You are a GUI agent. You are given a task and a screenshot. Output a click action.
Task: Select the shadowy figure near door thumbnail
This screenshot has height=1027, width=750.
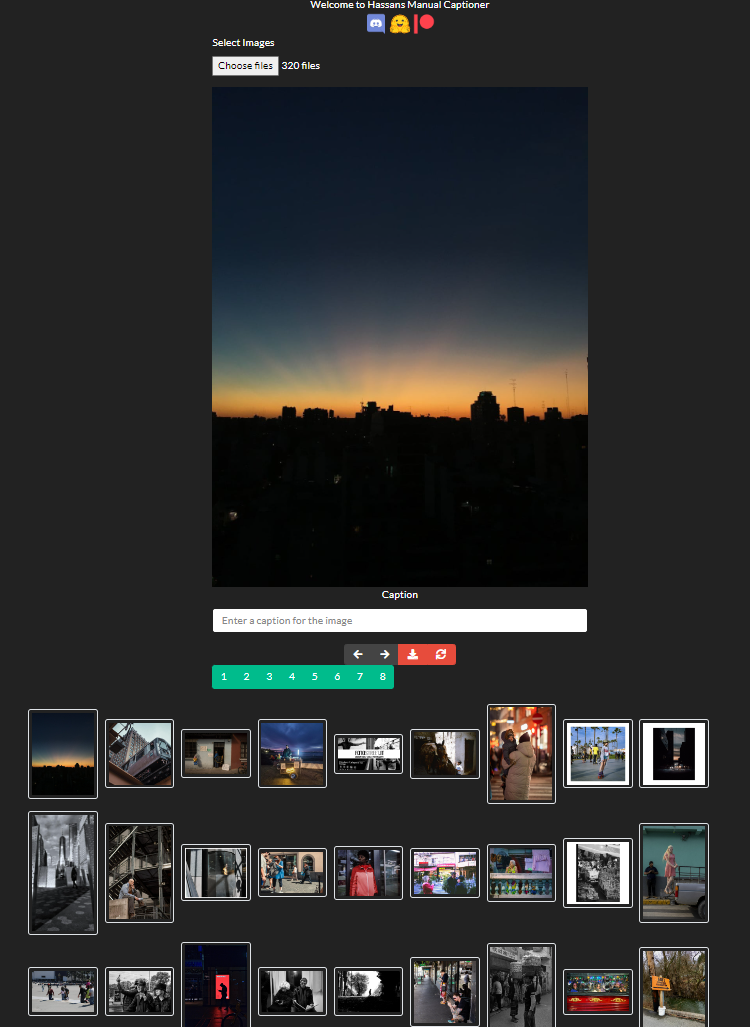click(445, 754)
